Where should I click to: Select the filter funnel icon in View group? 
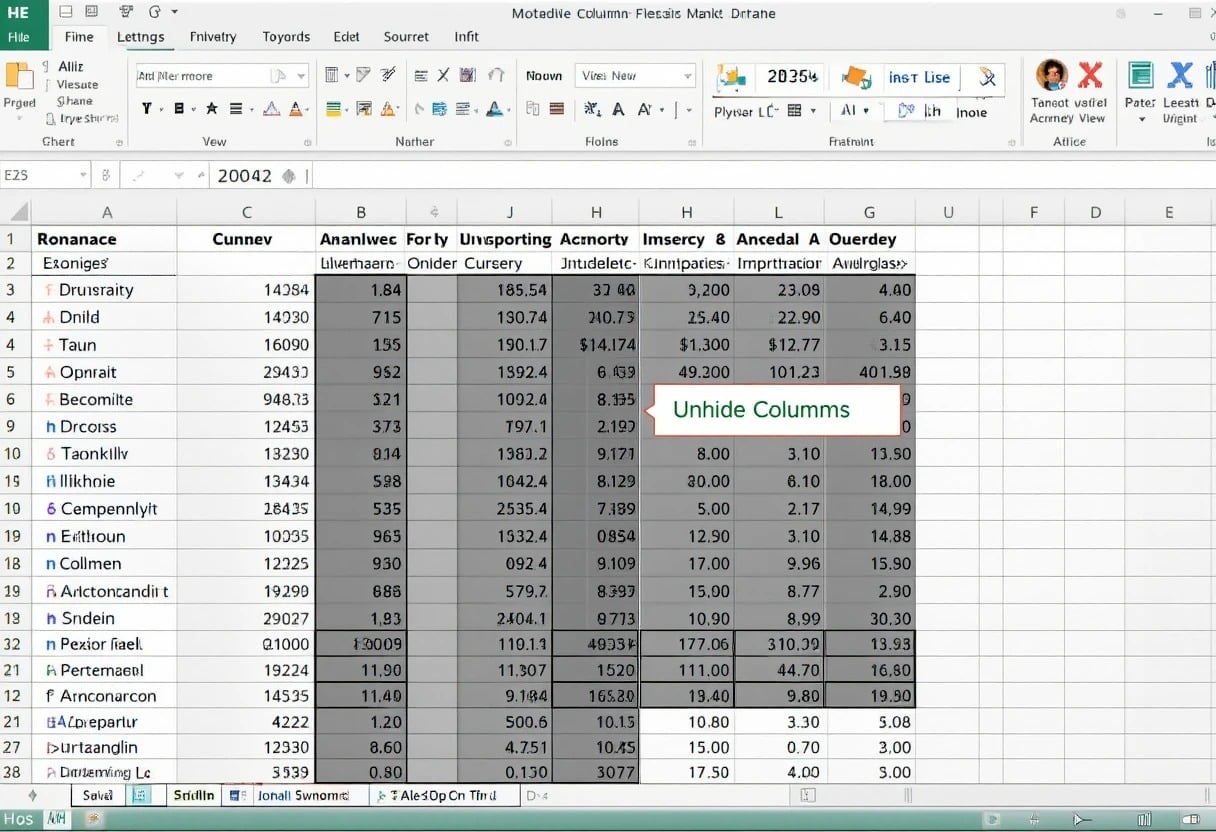[x=147, y=107]
